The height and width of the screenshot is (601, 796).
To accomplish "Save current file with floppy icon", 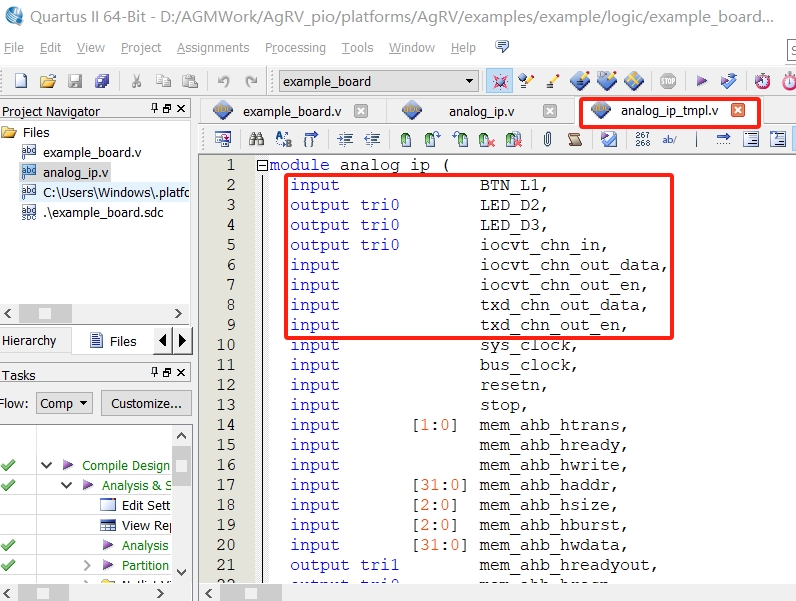I will coord(75,81).
